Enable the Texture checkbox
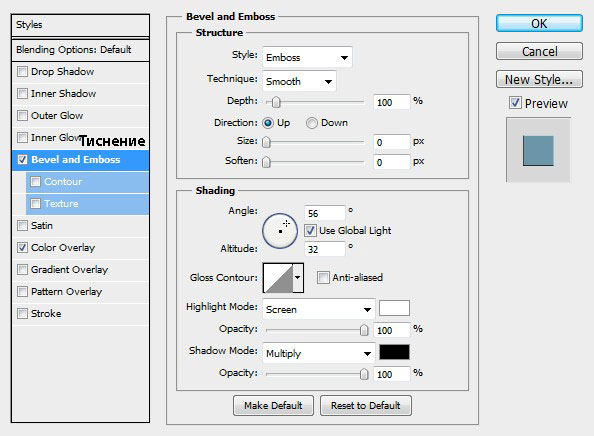The width and height of the screenshot is (594, 436). 36,203
